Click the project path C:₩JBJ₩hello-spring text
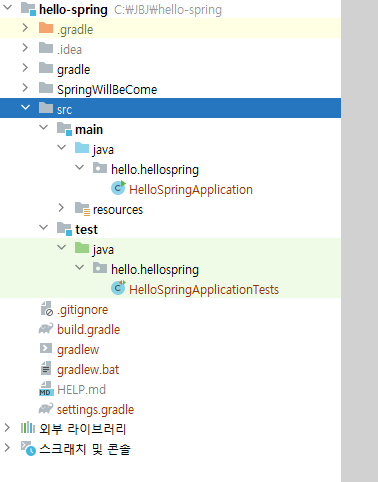 (168, 10)
